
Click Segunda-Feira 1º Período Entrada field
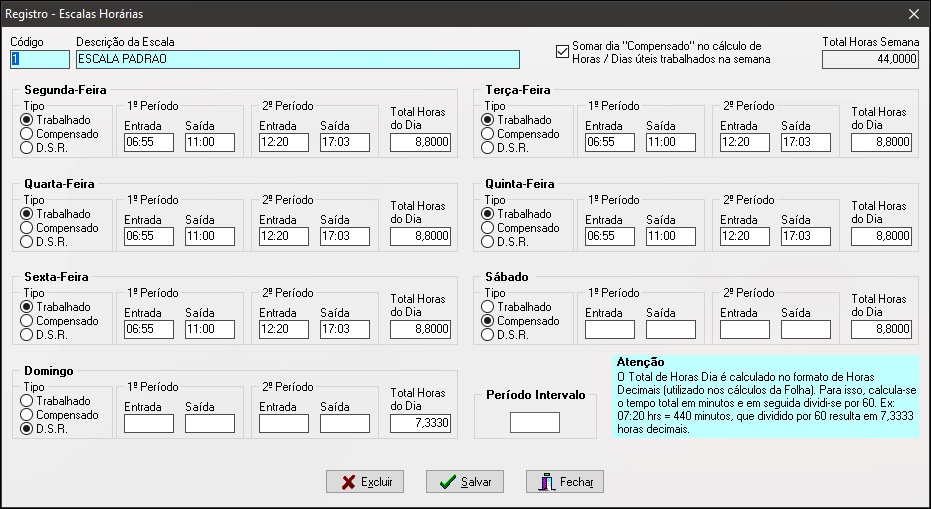[149, 143]
